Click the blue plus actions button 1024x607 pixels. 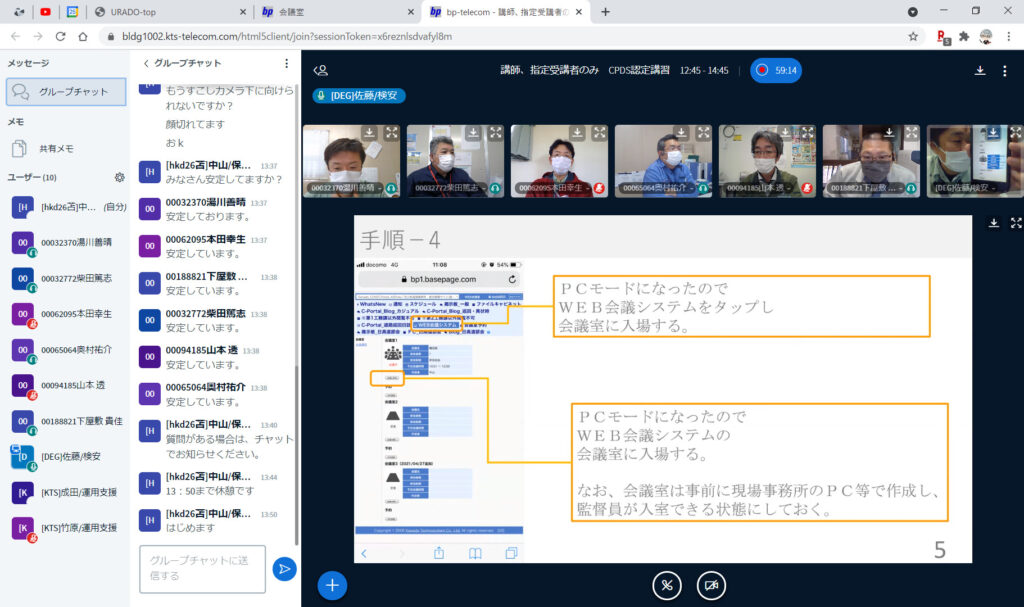click(332, 585)
